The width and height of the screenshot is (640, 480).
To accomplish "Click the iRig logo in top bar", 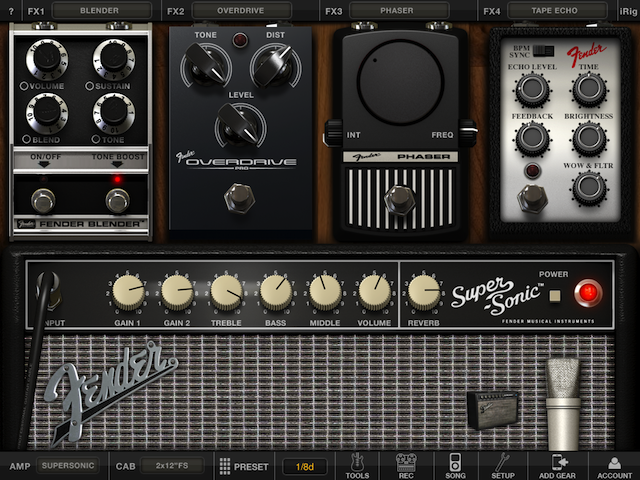I will click(x=628, y=11).
